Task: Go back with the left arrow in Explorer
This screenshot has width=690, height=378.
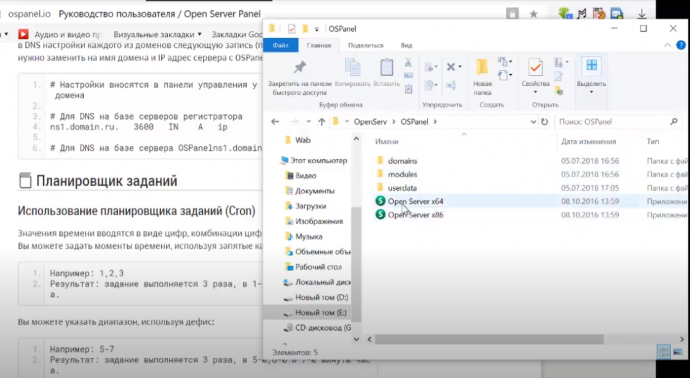Action: (275, 122)
